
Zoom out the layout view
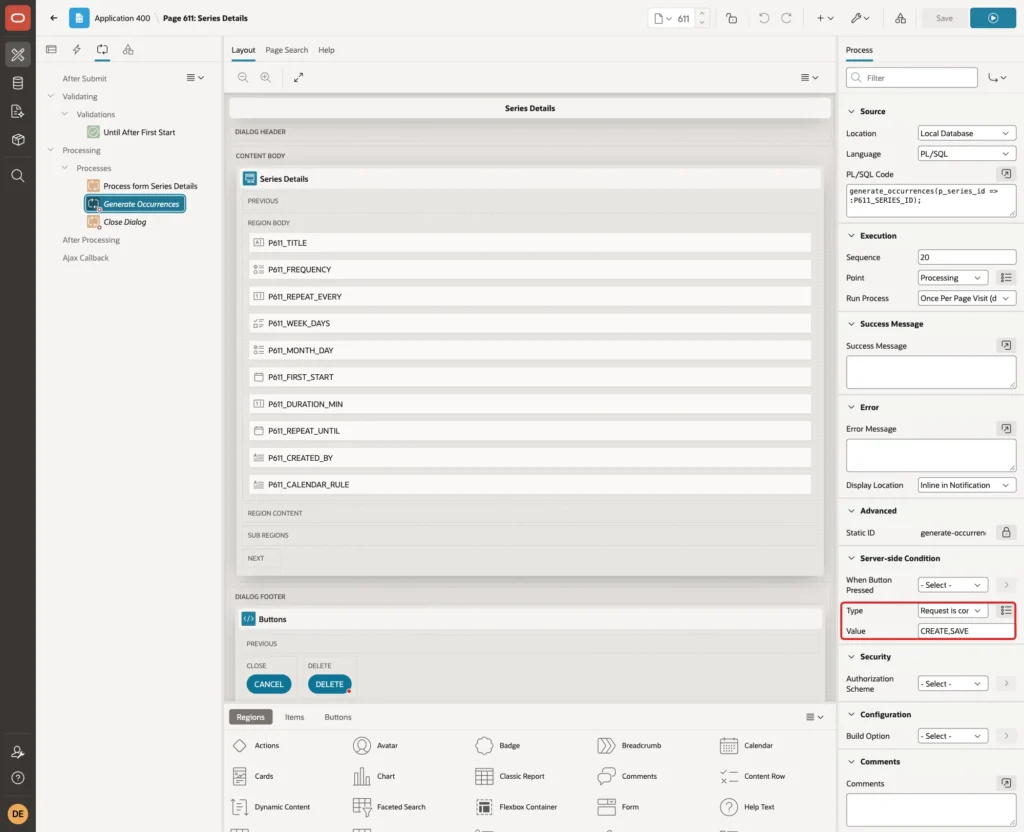243,77
